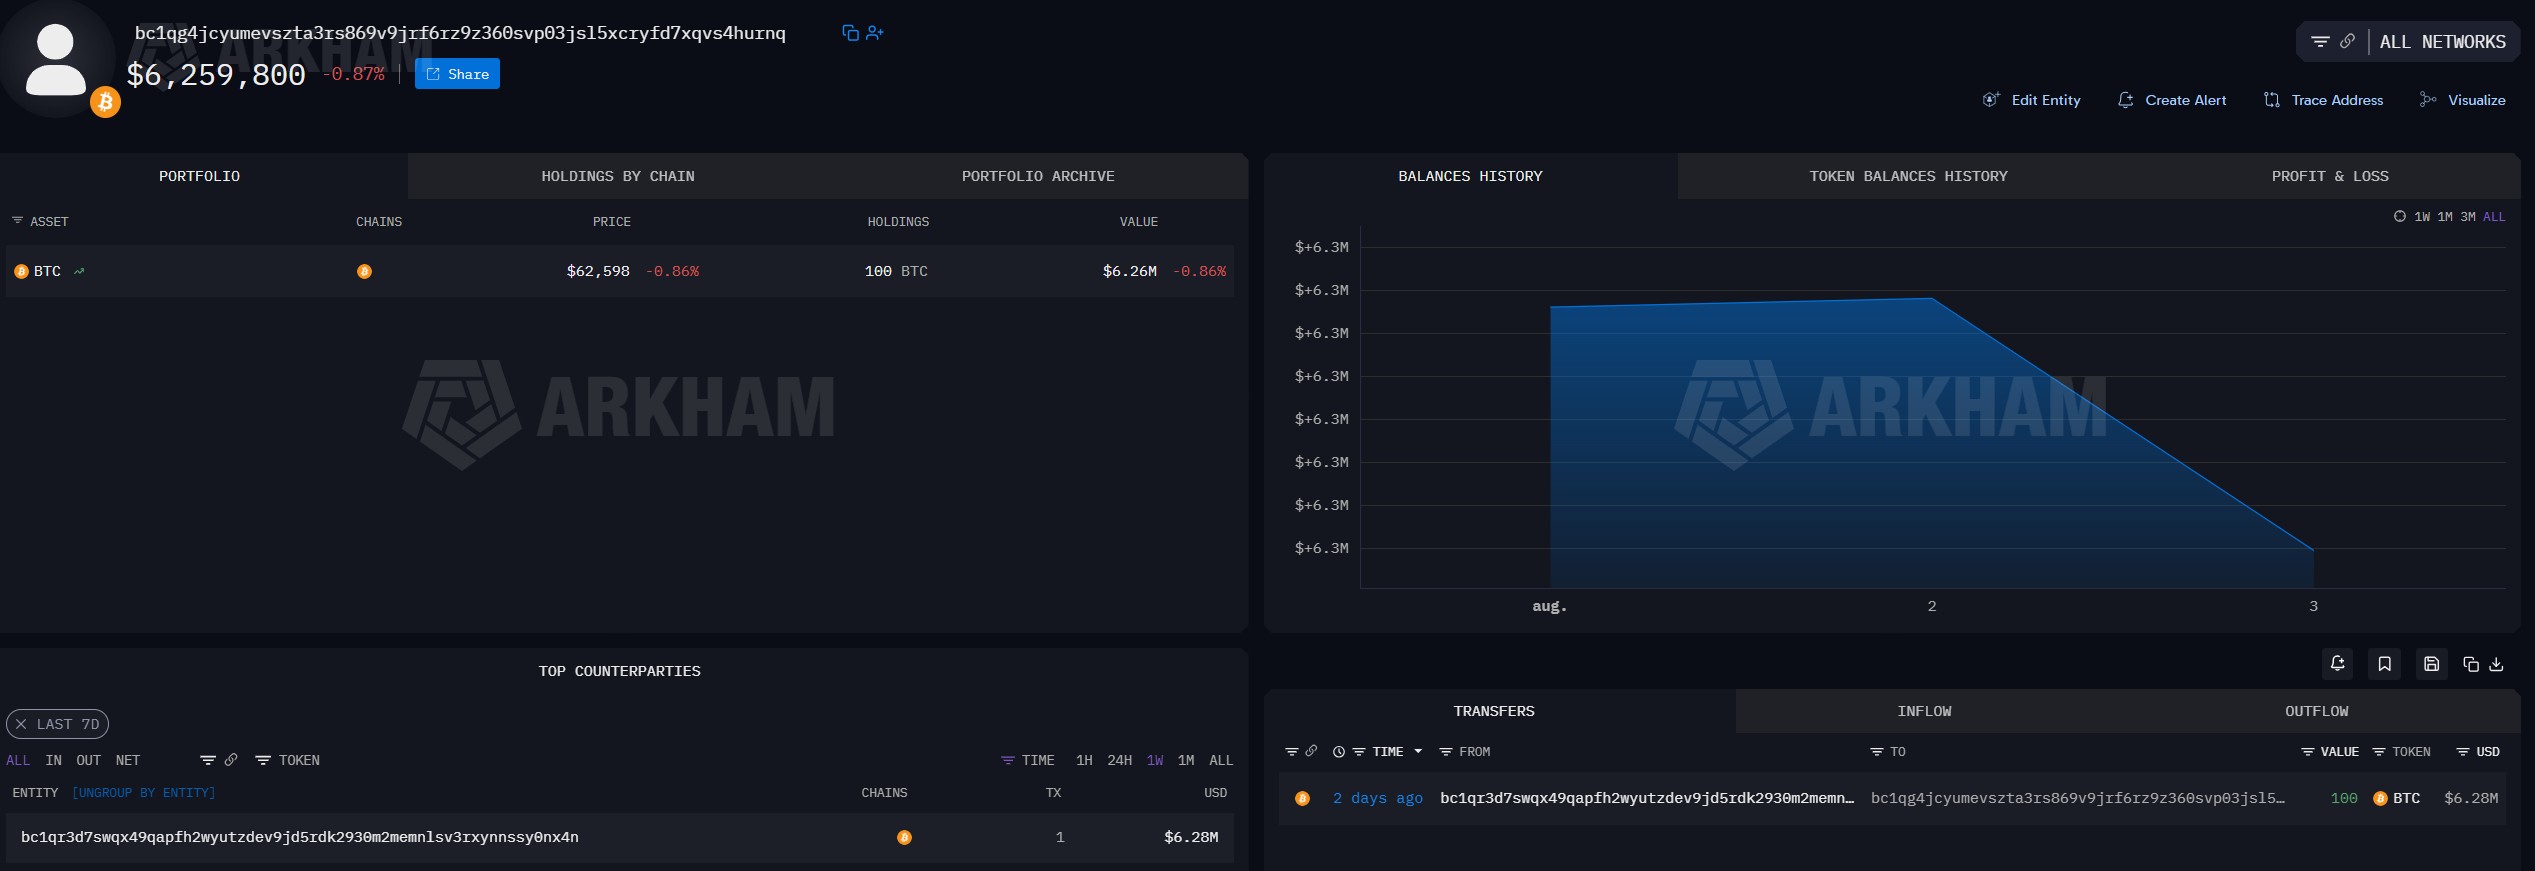The height and width of the screenshot is (871, 2535).
Task: Switch to the Outflow tab
Action: coord(2316,711)
